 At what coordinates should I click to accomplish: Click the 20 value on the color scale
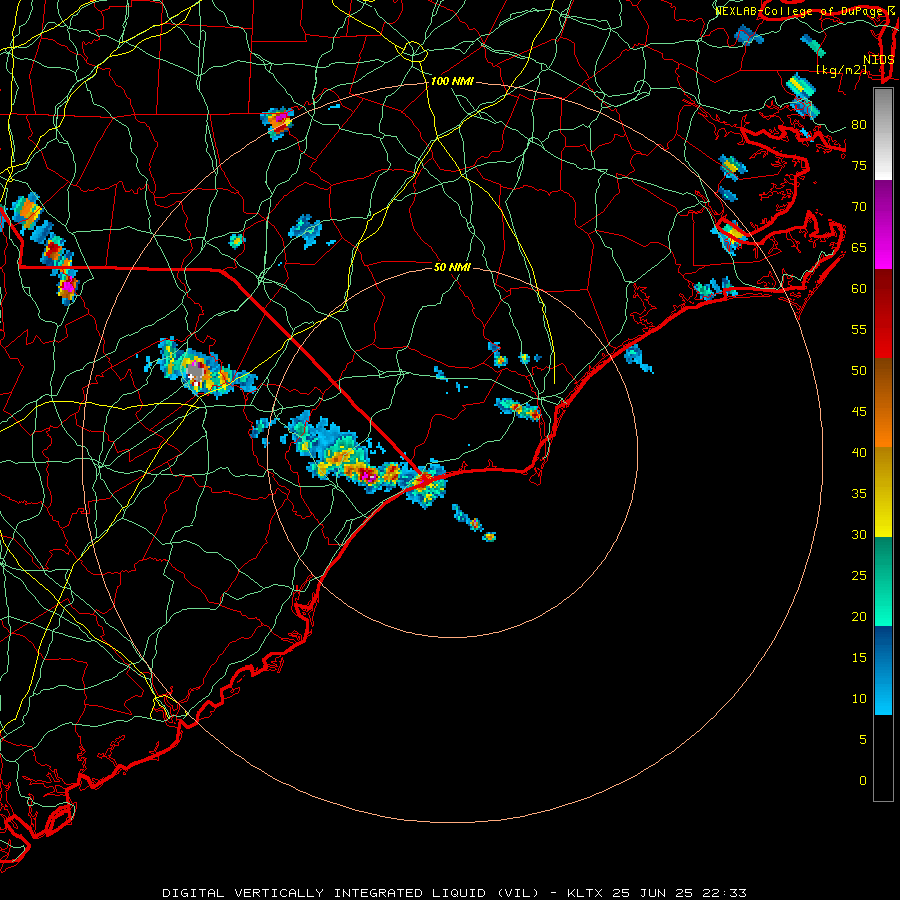(x=859, y=616)
